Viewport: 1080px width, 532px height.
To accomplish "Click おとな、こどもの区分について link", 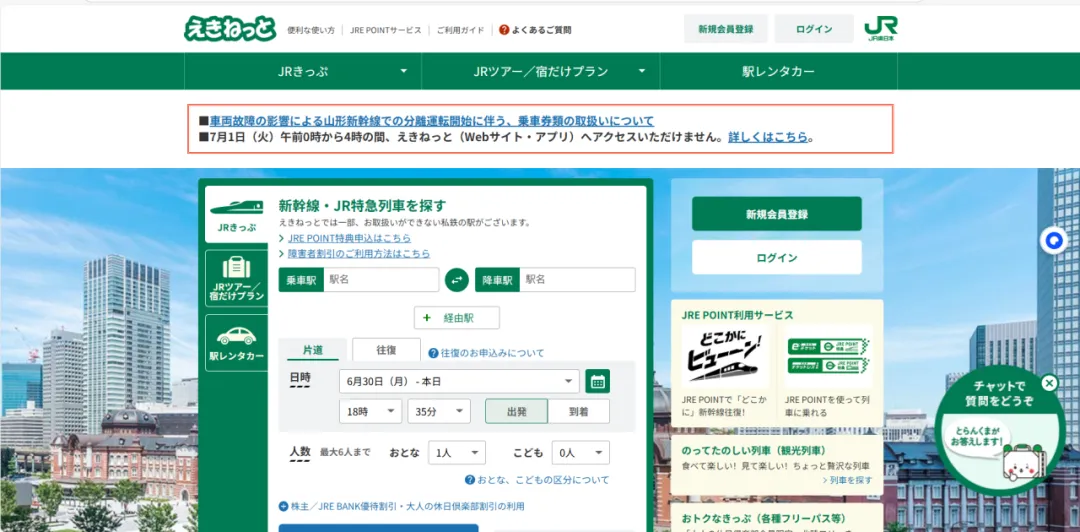I will (543, 480).
